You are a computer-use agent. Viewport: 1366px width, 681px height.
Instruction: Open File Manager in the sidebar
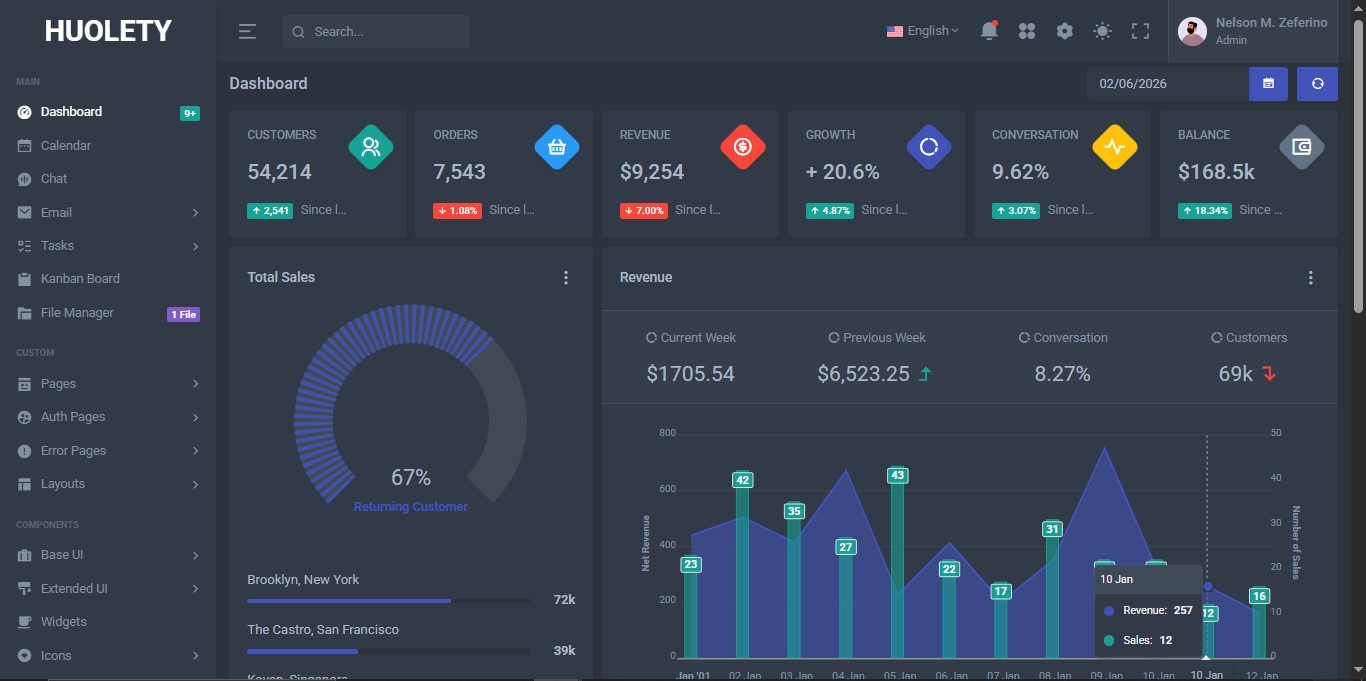77,313
